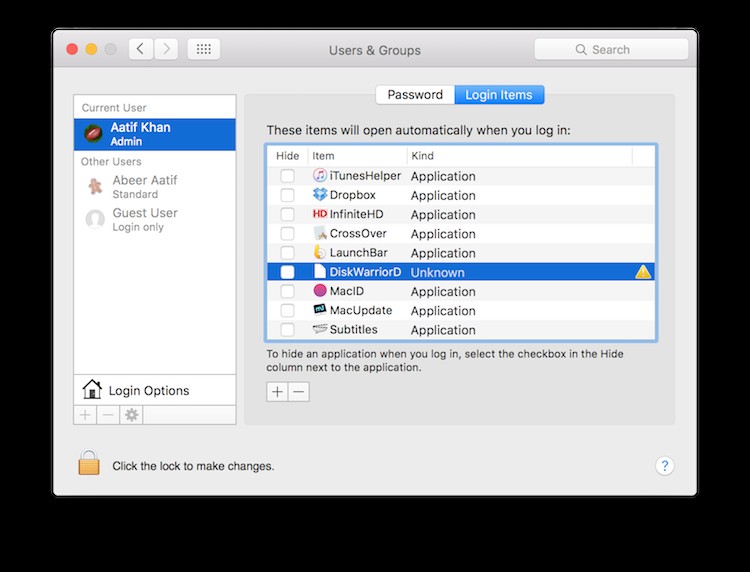Toggle Hide checkbox for iTunesHelper

(287, 176)
